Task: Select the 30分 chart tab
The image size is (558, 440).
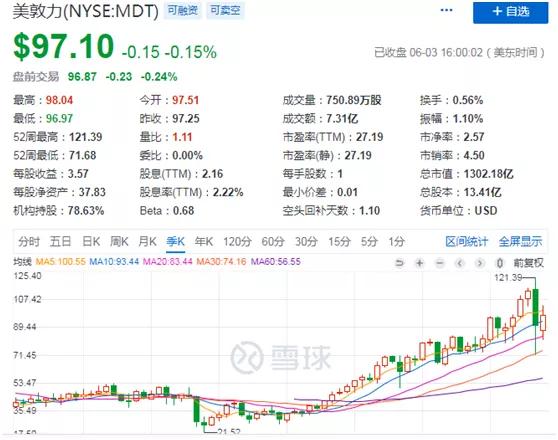Action: 306,242
